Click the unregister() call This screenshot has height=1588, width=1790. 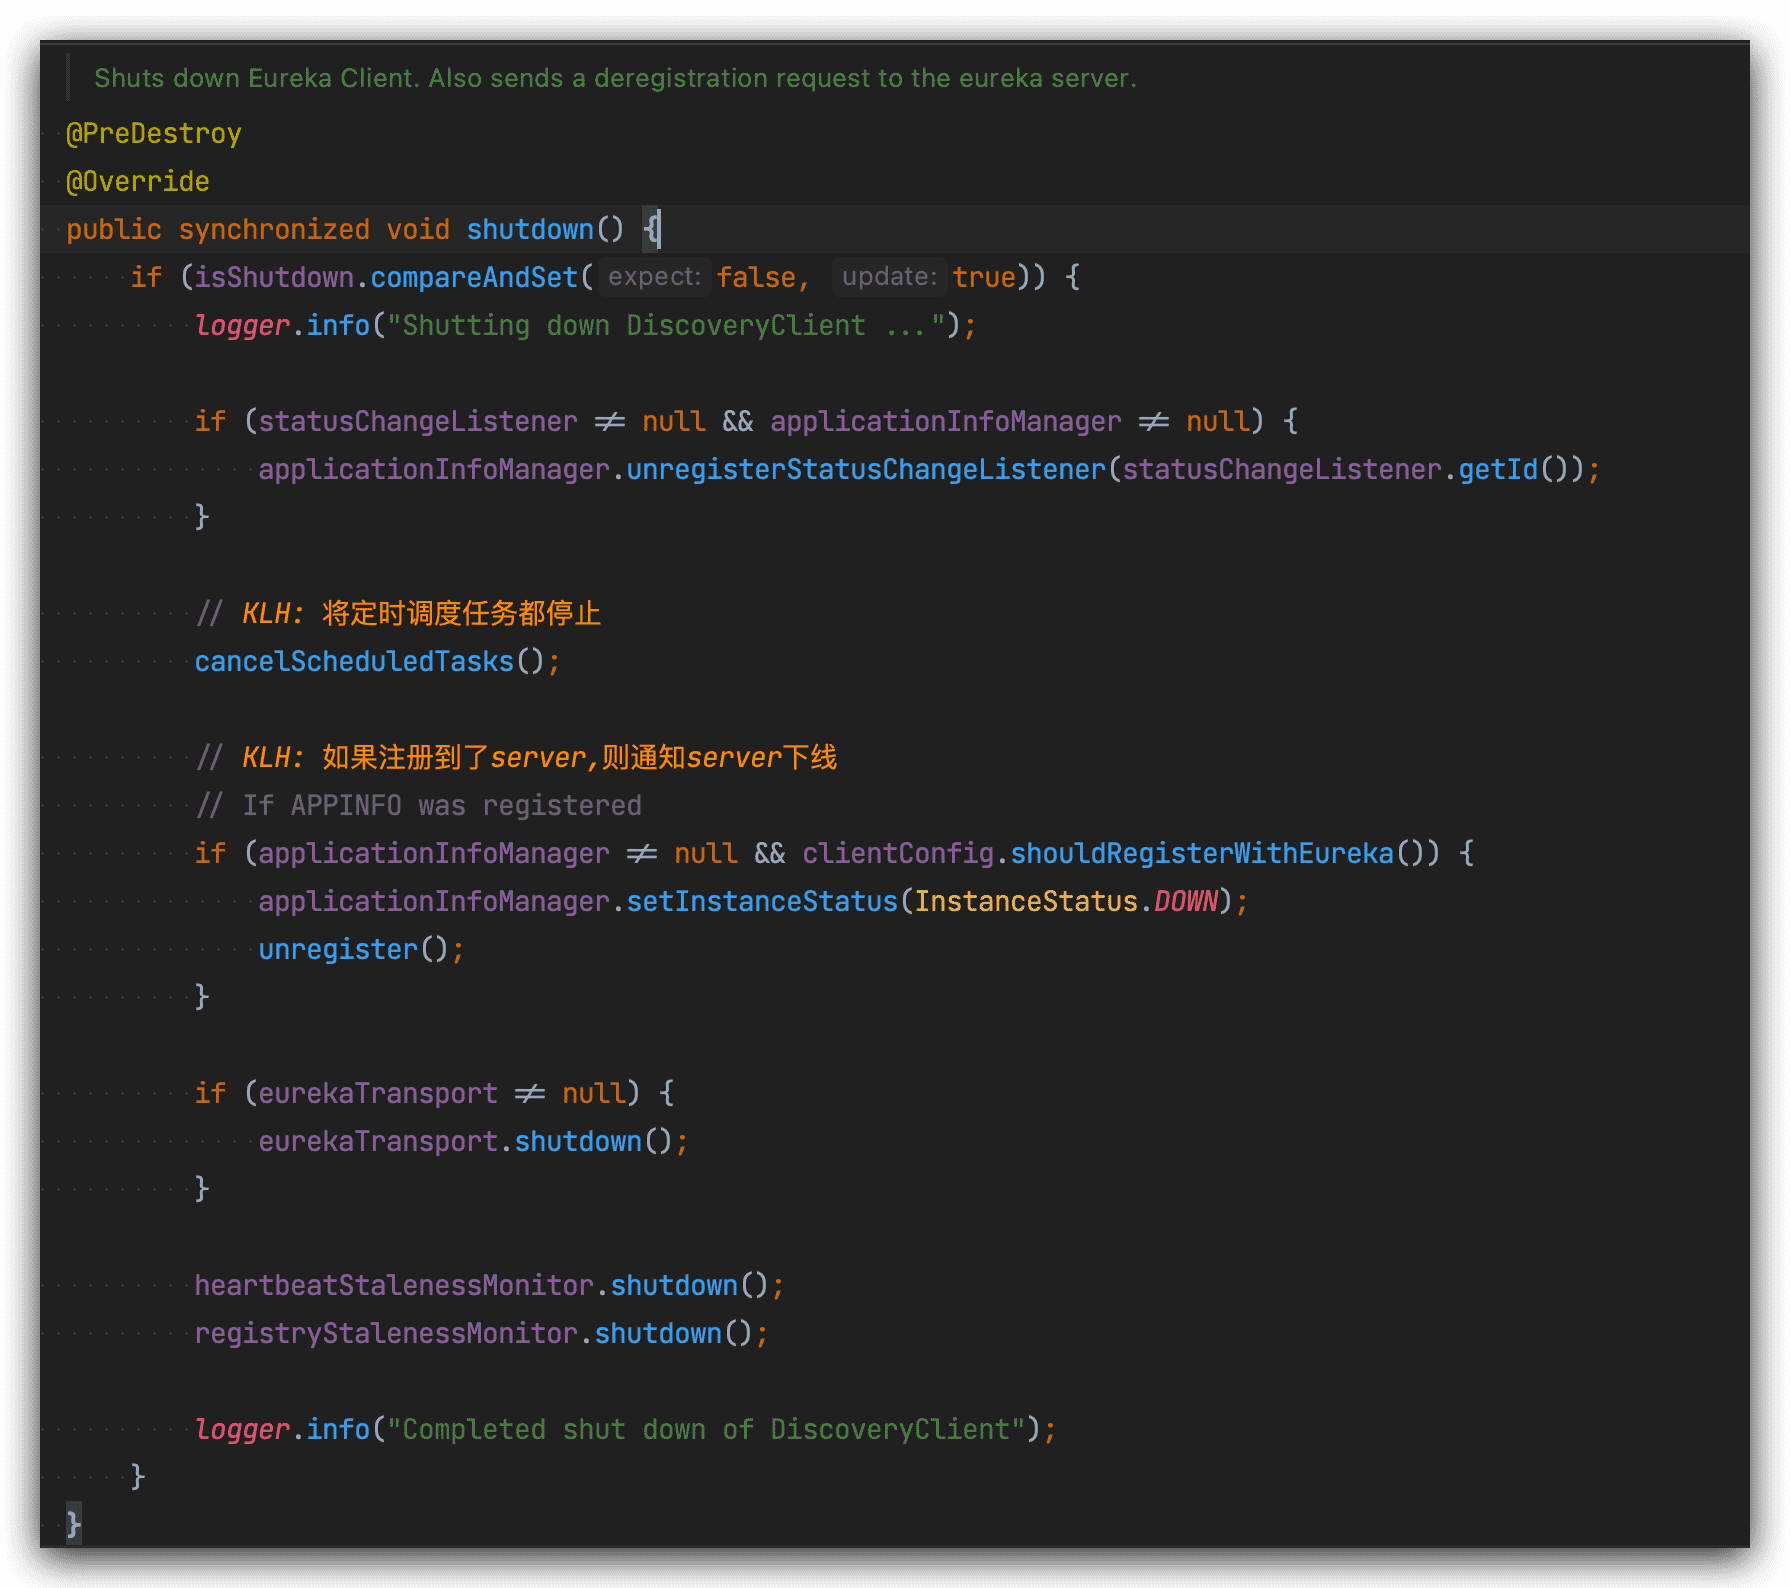tap(353, 949)
